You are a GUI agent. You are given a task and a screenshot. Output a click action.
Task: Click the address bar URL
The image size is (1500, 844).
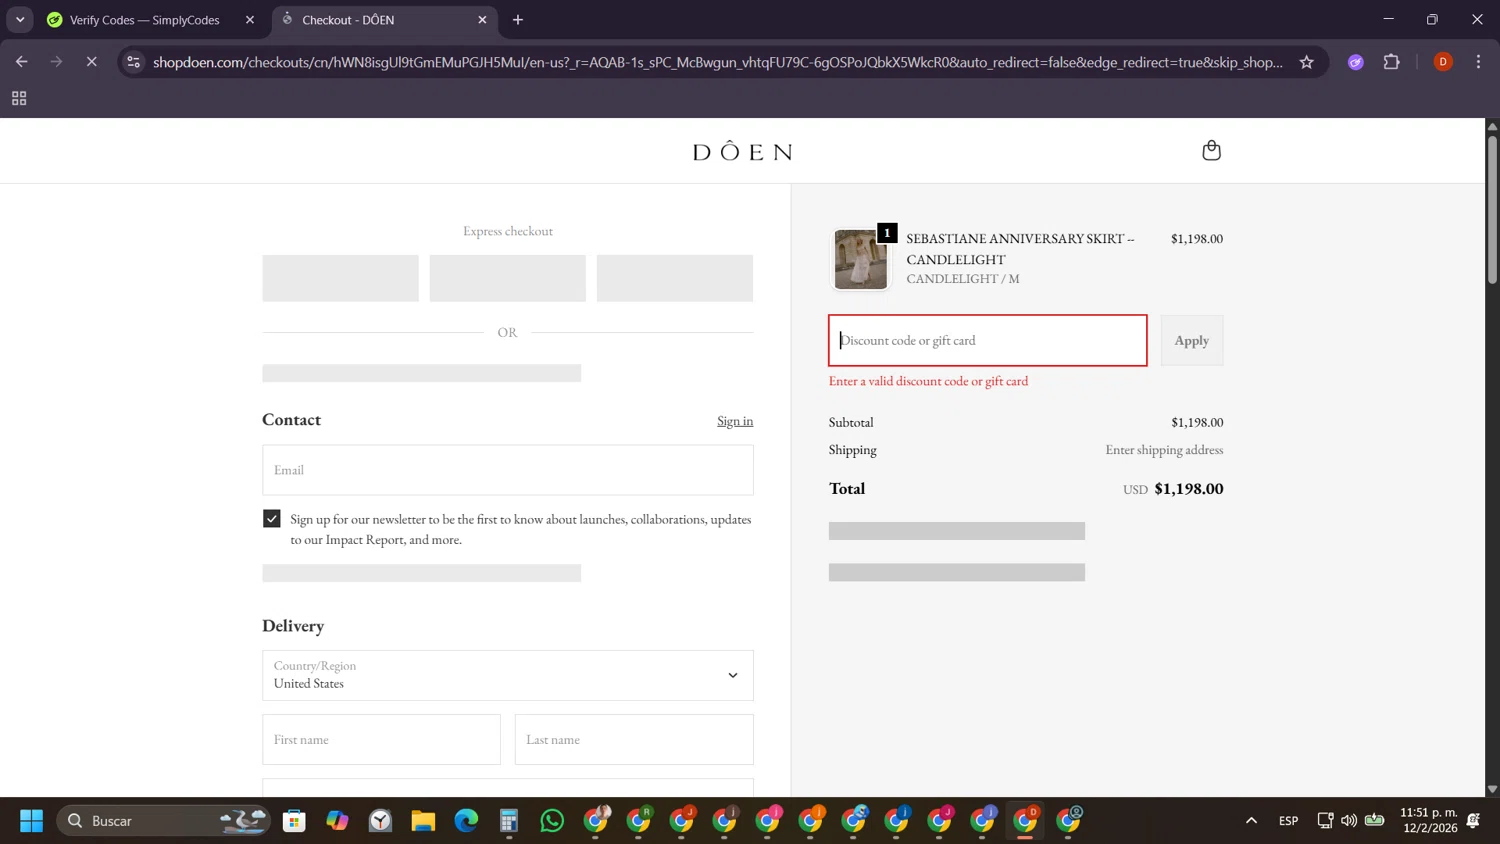click(718, 62)
